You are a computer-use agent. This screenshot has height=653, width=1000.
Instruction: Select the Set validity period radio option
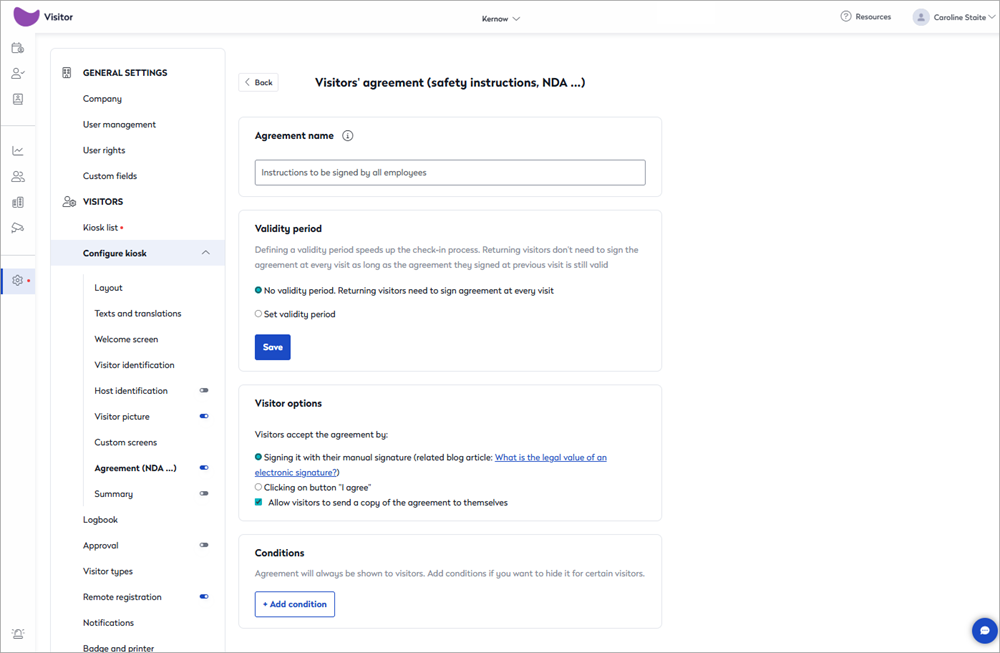259,314
